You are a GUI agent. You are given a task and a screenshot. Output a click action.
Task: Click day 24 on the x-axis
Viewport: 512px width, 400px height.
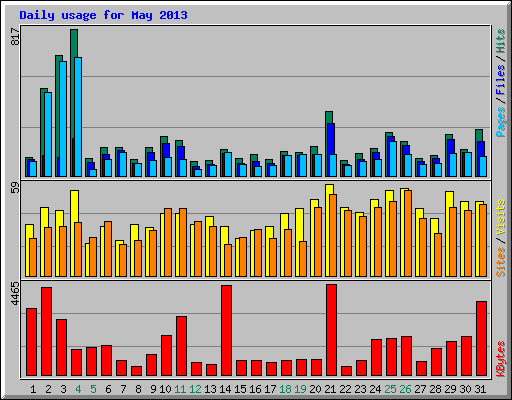click(x=375, y=389)
